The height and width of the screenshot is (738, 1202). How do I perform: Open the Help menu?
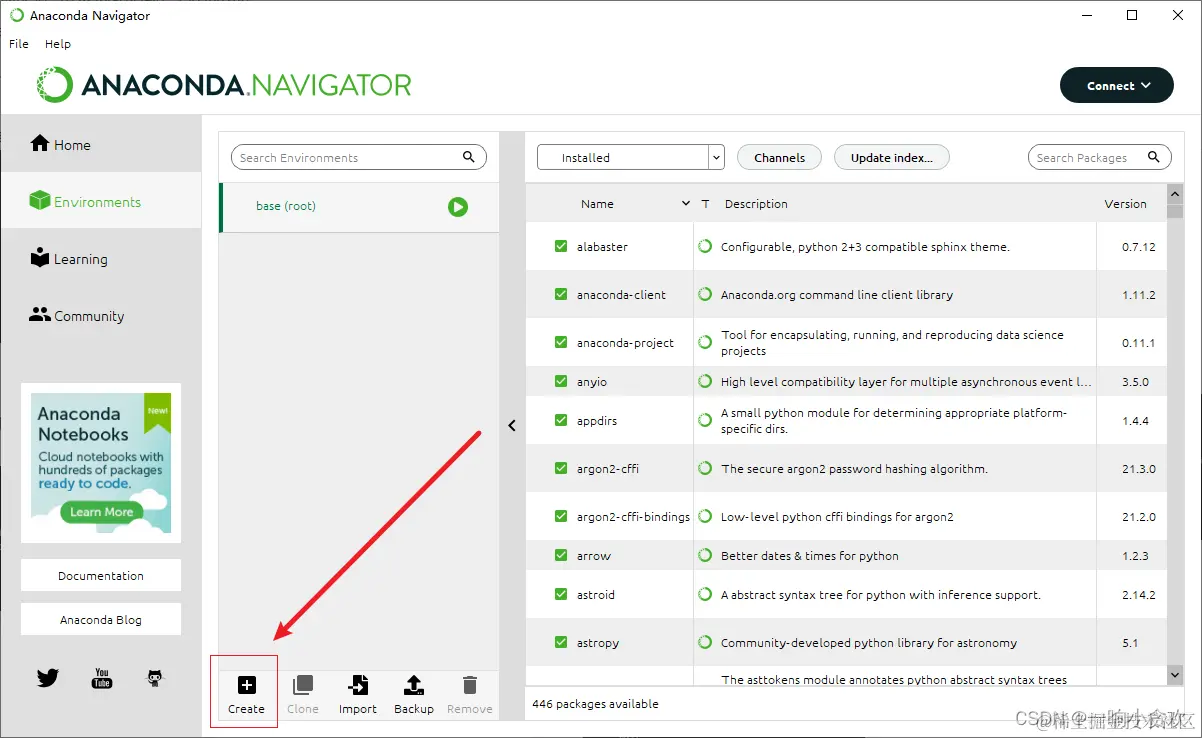(x=58, y=44)
